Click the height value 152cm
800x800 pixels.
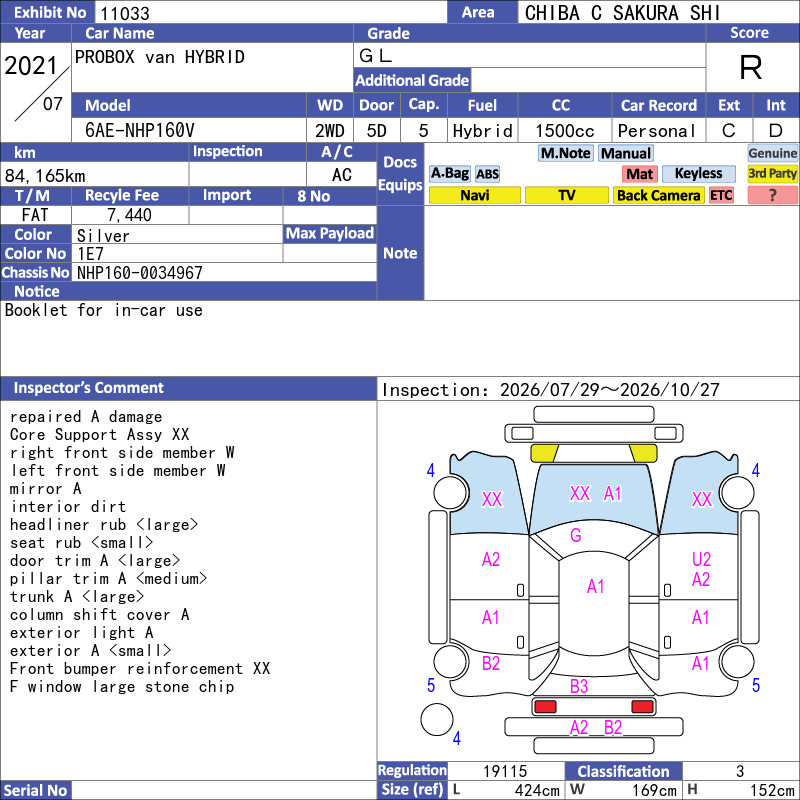(x=772, y=790)
